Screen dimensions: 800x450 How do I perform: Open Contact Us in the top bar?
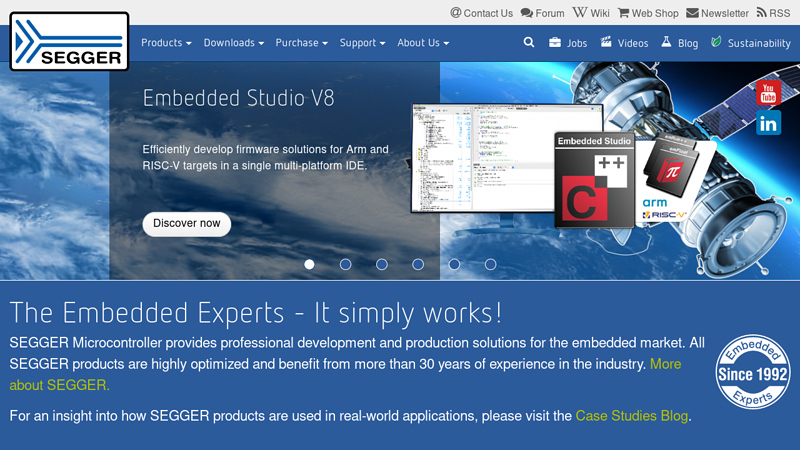click(x=482, y=13)
